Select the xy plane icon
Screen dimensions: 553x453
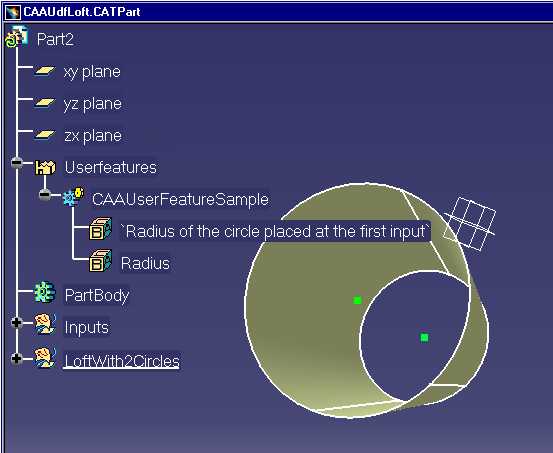(45, 71)
